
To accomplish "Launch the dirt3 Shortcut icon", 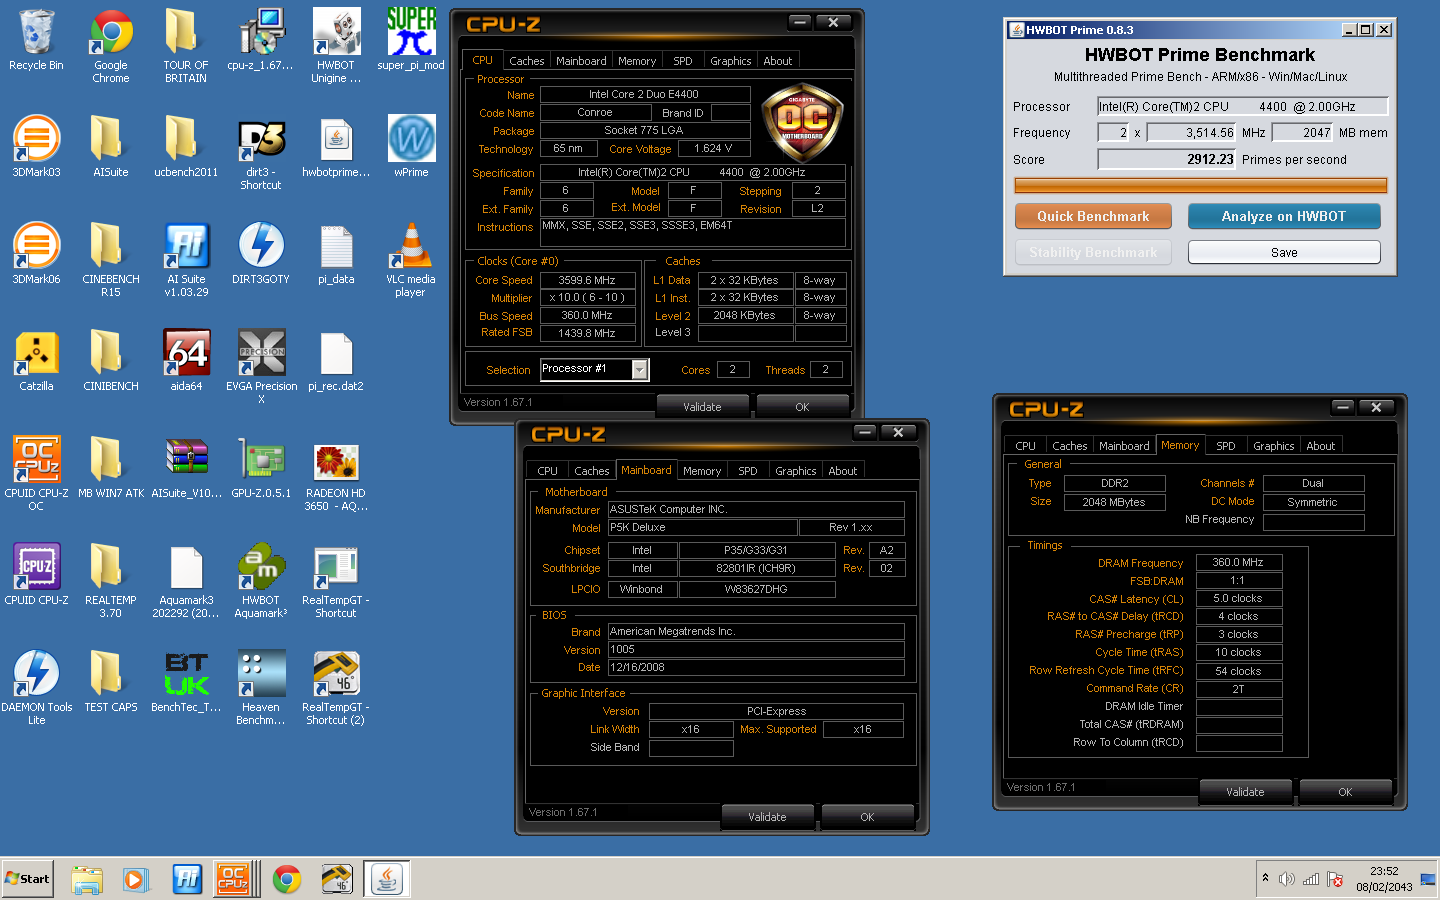I will tap(261, 153).
